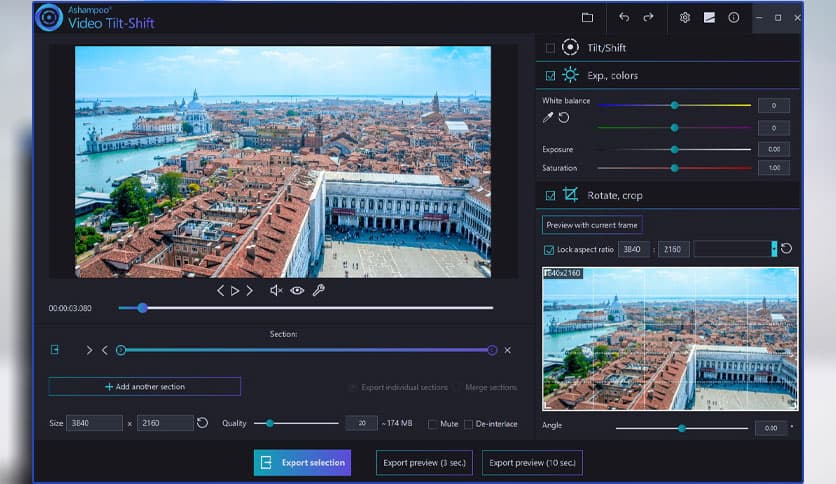The height and width of the screenshot is (484, 836).
Task: Click the Angle value field 0.00
Action: coord(770,428)
